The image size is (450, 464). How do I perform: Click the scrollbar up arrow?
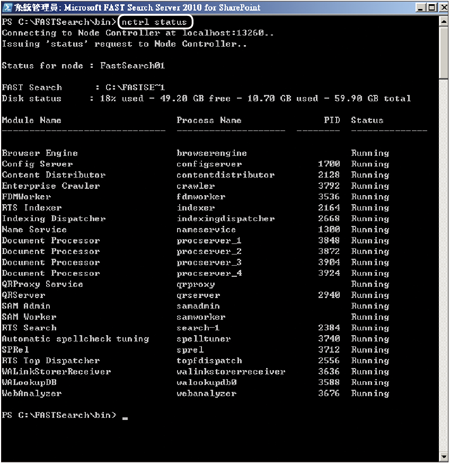(x=443, y=21)
